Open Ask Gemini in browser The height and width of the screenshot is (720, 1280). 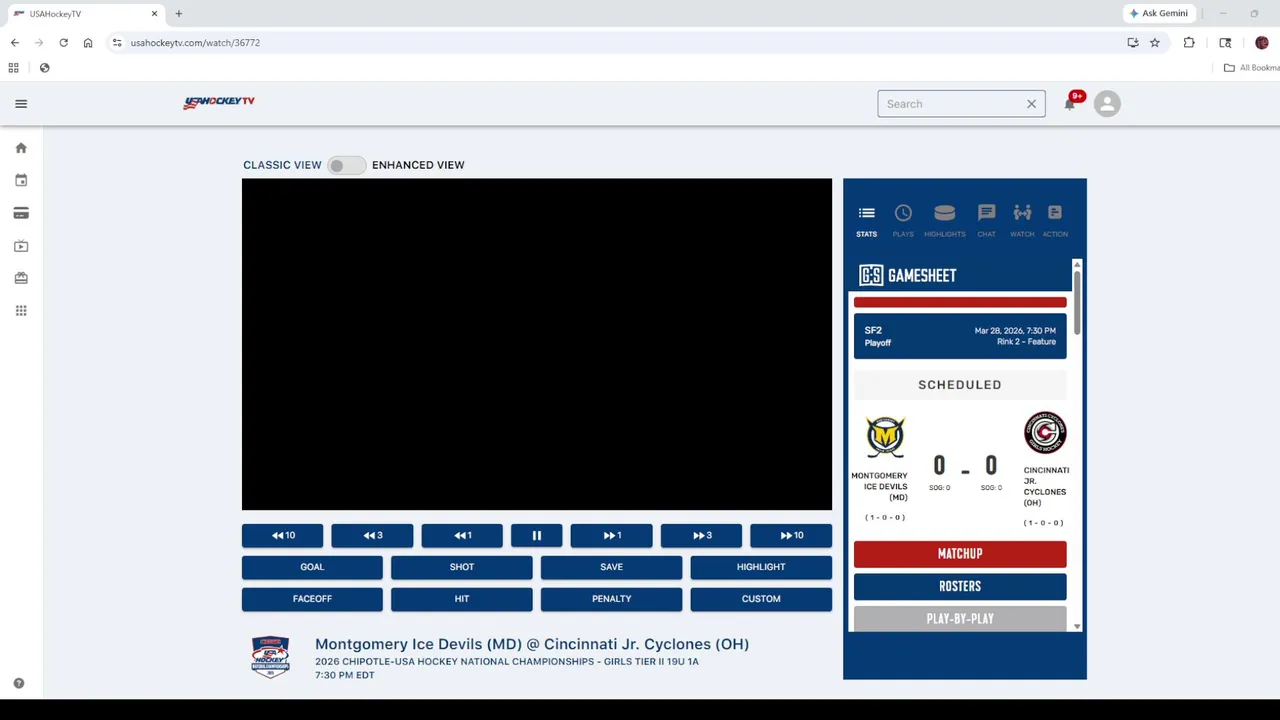[x=1158, y=14]
